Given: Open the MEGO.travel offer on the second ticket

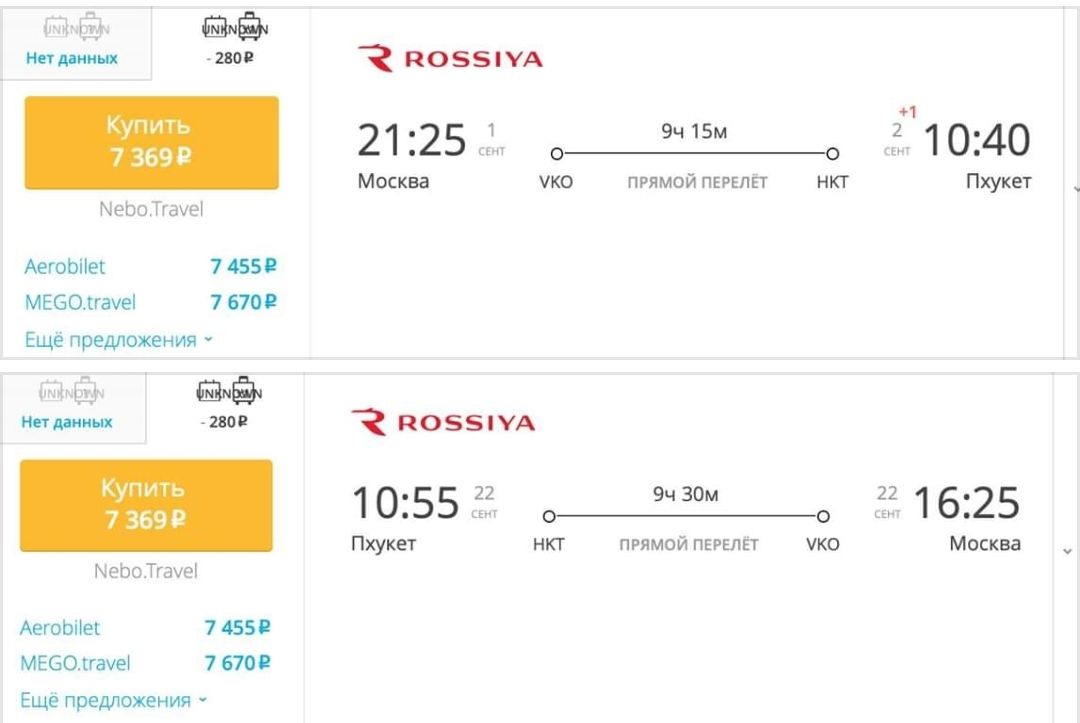Looking at the screenshot, I should 145,663.
